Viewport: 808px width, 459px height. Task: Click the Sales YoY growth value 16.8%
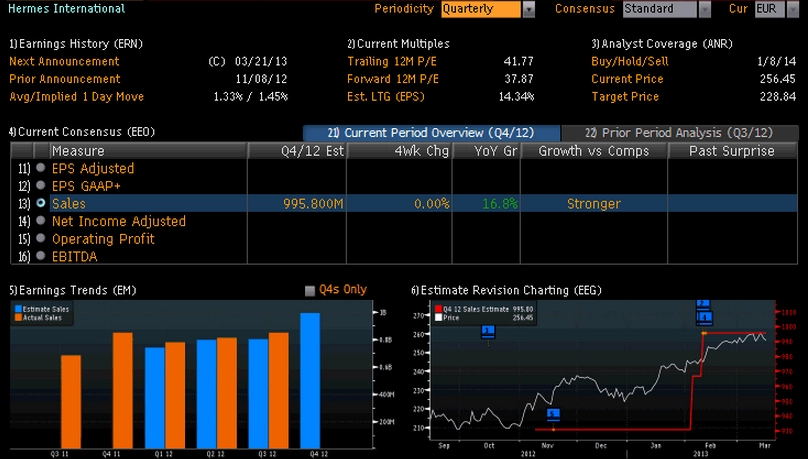click(x=500, y=203)
